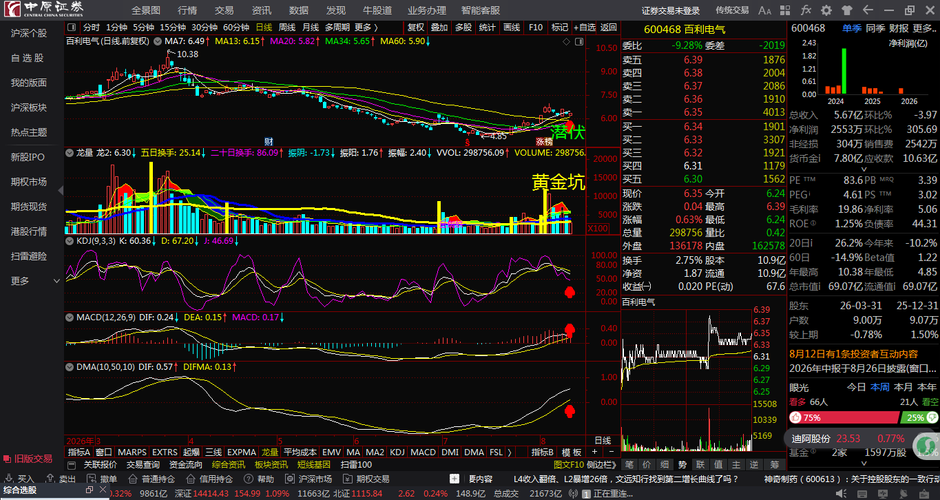Click the diamond icon at chart top-right

(567, 42)
